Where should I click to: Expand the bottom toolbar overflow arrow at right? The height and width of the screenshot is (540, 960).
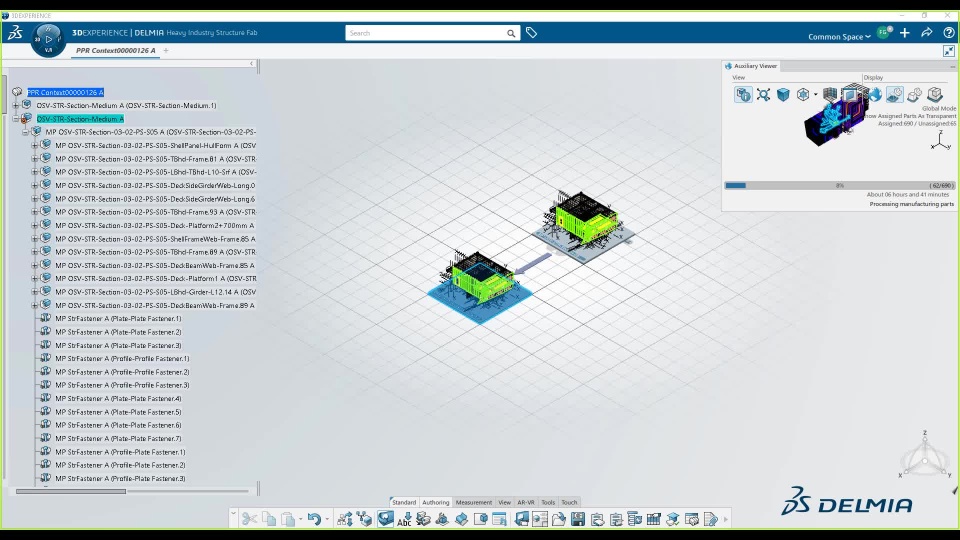pos(726,519)
